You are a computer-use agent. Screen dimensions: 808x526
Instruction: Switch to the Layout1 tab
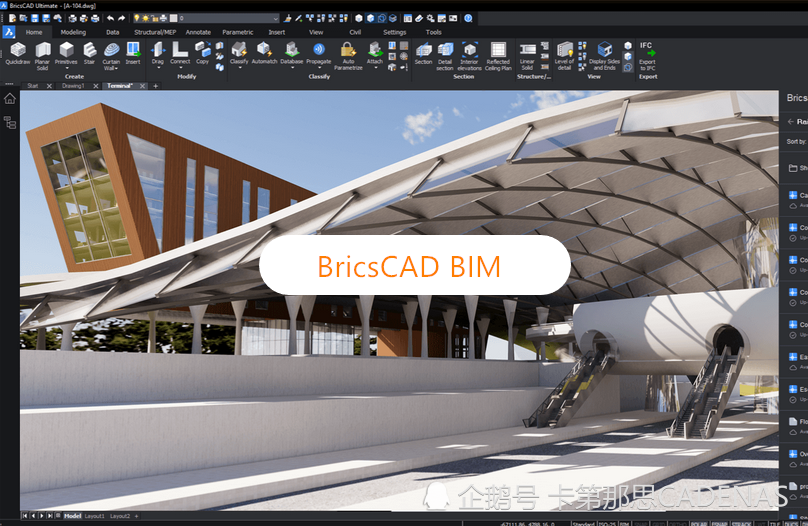(x=94, y=516)
